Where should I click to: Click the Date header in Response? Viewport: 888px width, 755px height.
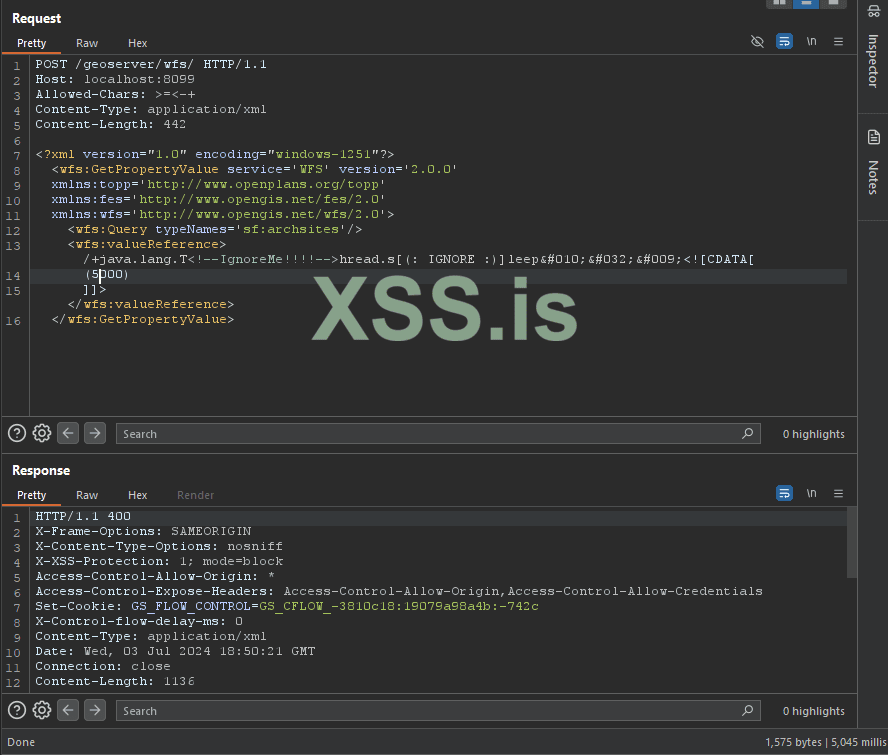pyautogui.click(x=175, y=651)
